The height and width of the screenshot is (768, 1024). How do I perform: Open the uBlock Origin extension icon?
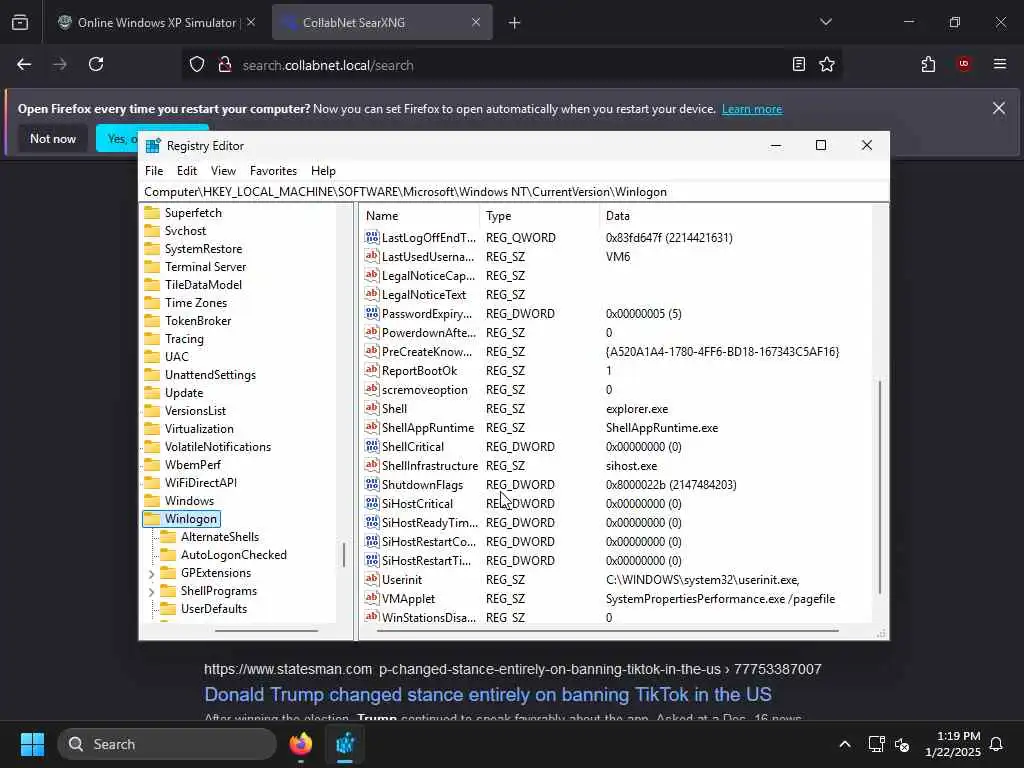964,64
